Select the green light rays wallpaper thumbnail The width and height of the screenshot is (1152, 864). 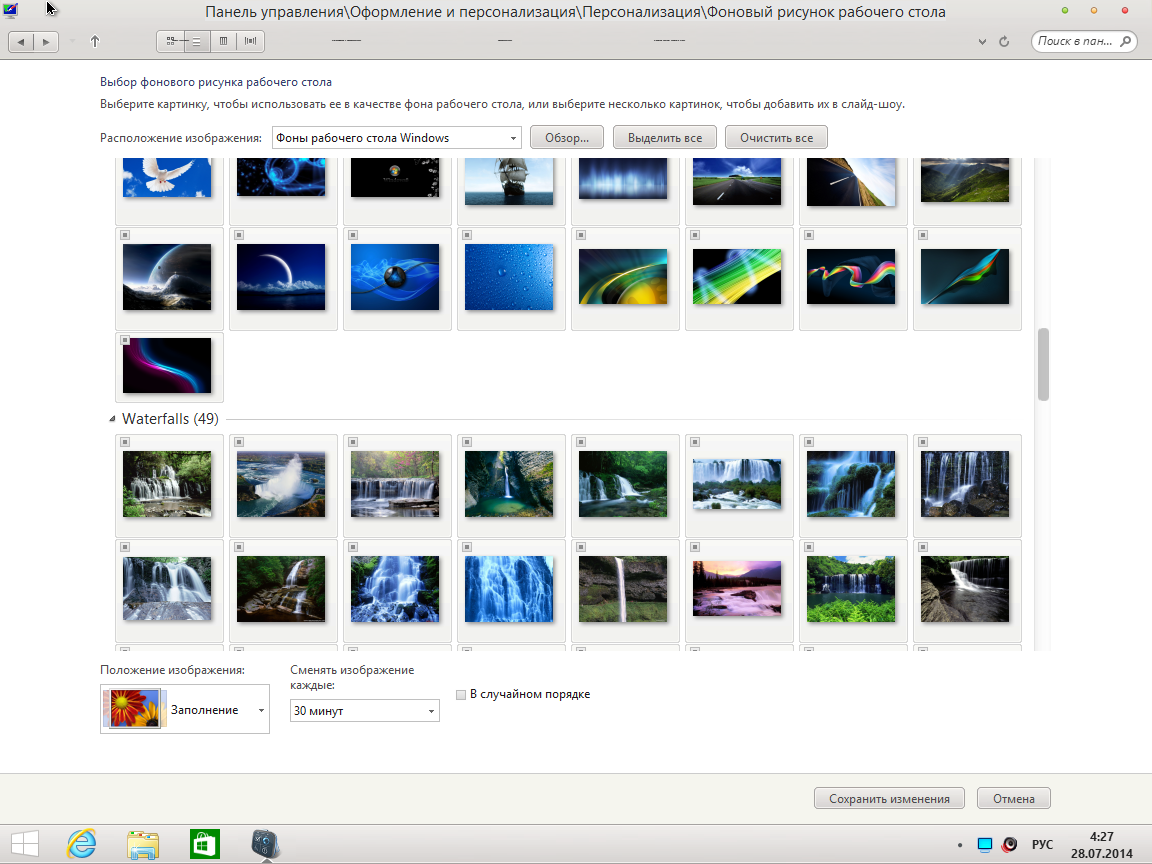point(737,277)
